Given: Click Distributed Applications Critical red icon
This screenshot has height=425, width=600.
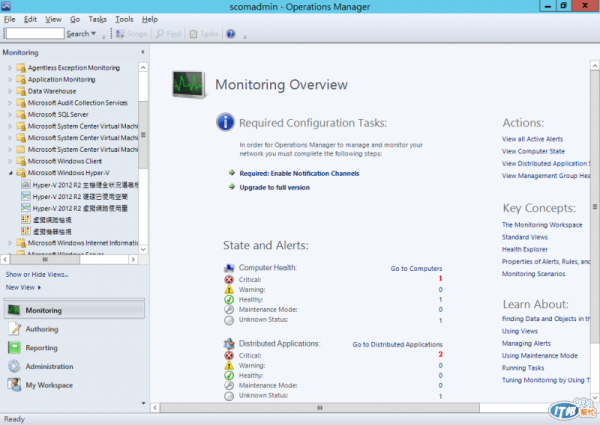Looking at the screenshot, I should 229,355.
